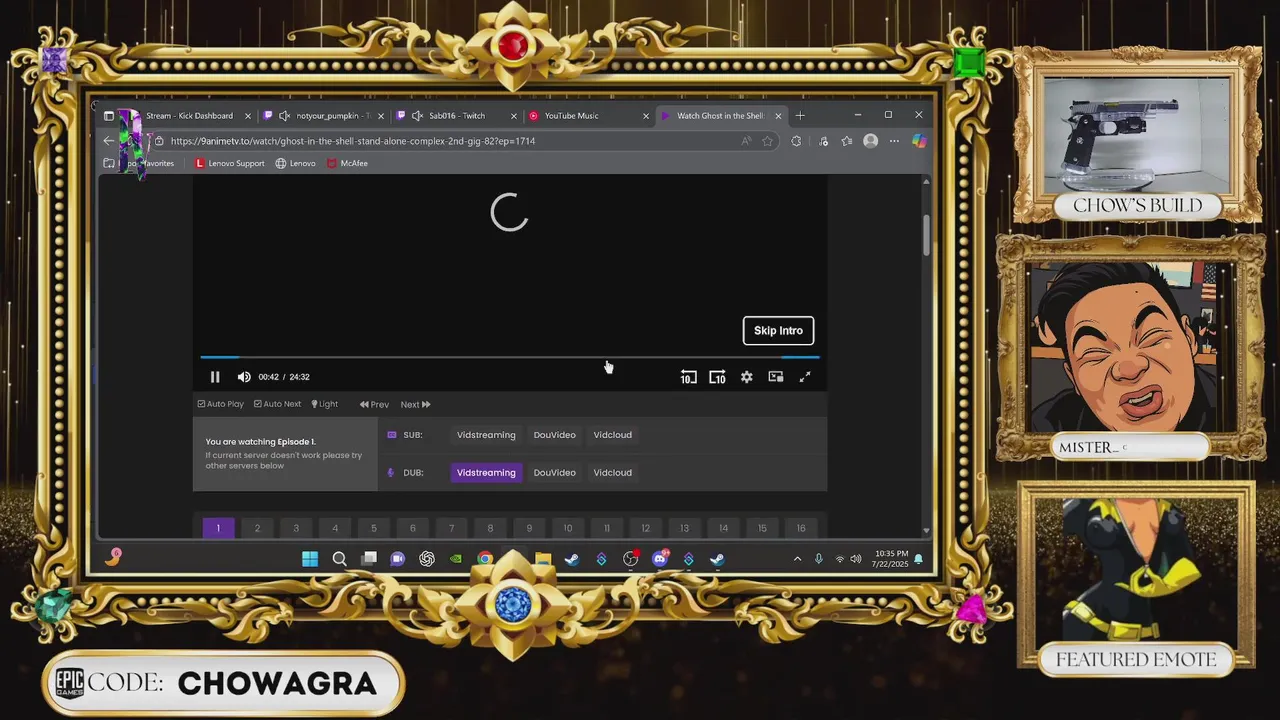This screenshot has height=720, width=1280.
Task: Open browser extensions puzzle icon
Action: pos(796,141)
